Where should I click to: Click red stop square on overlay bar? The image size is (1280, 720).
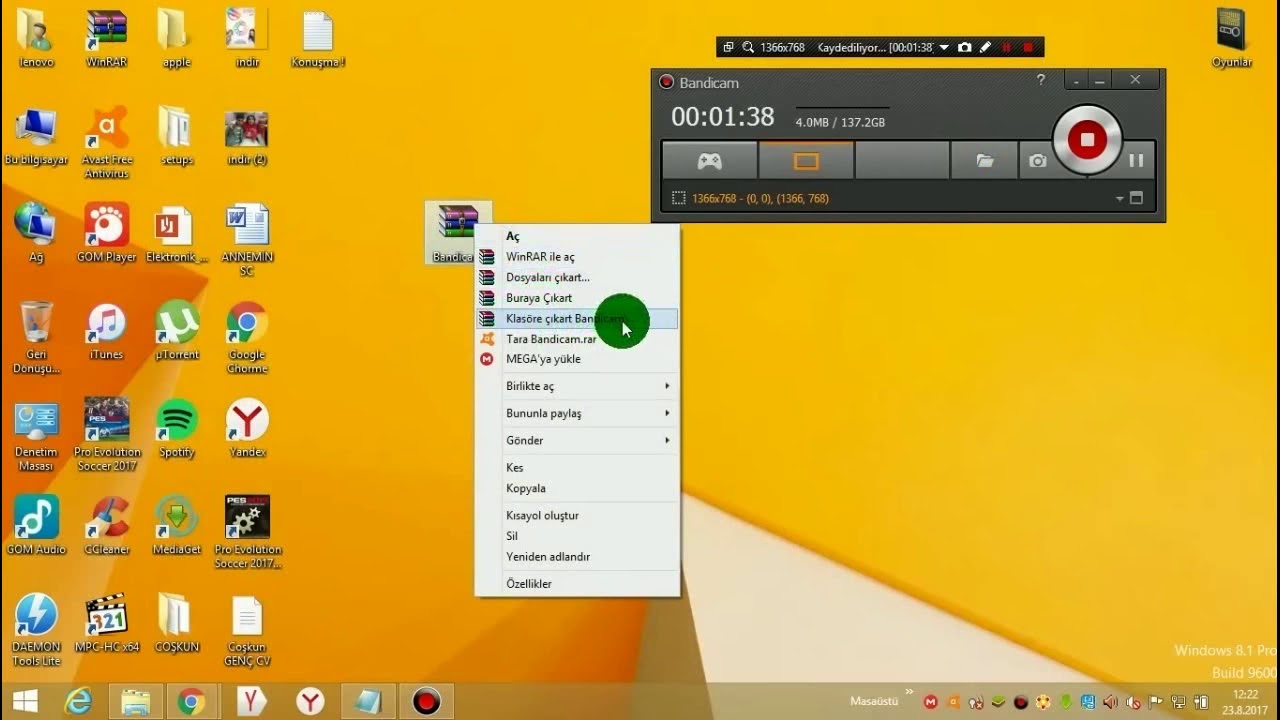pos(1028,47)
